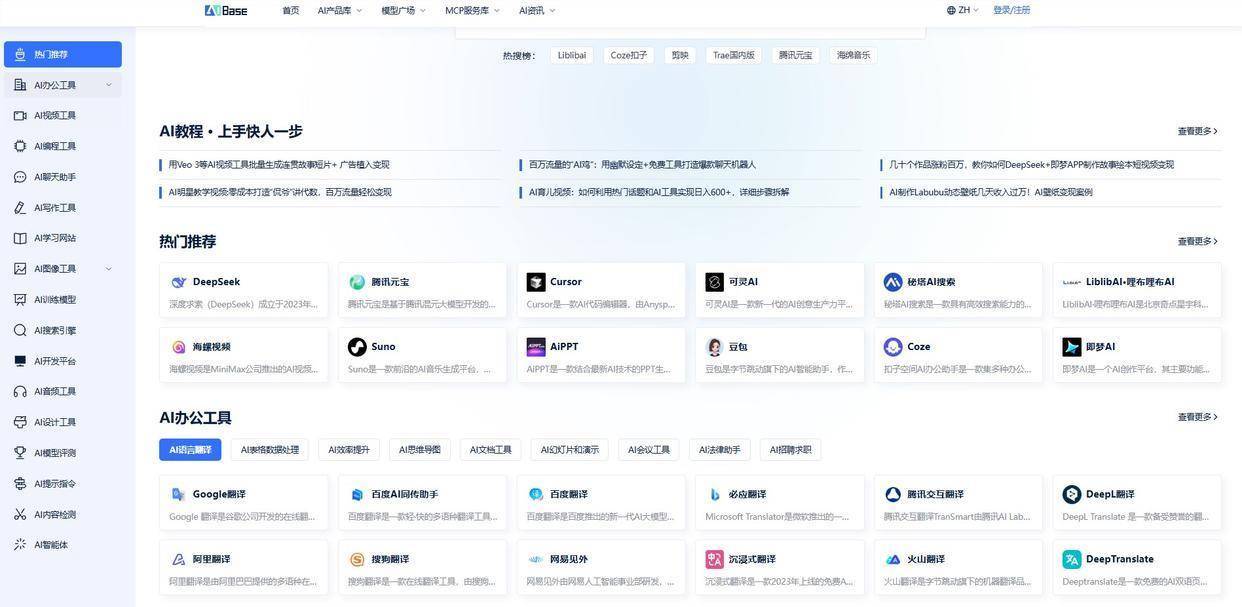
Task: Click the 海螺视频 app icon
Action: pyautogui.click(x=178, y=347)
